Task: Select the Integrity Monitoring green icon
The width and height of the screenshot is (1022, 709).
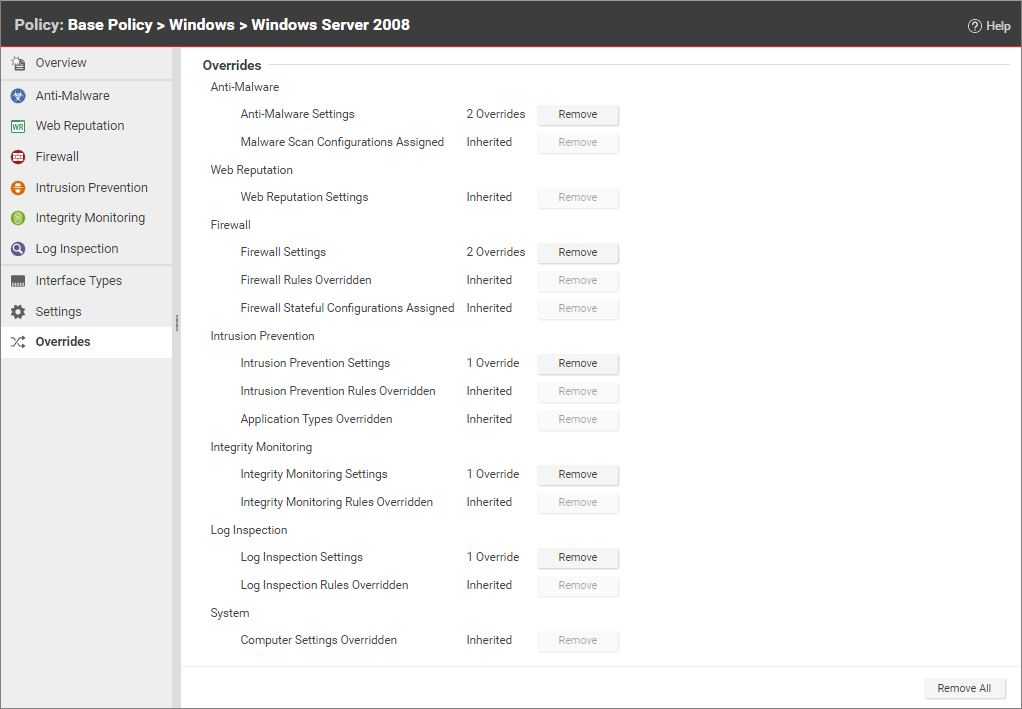Action: tap(18, 218)
